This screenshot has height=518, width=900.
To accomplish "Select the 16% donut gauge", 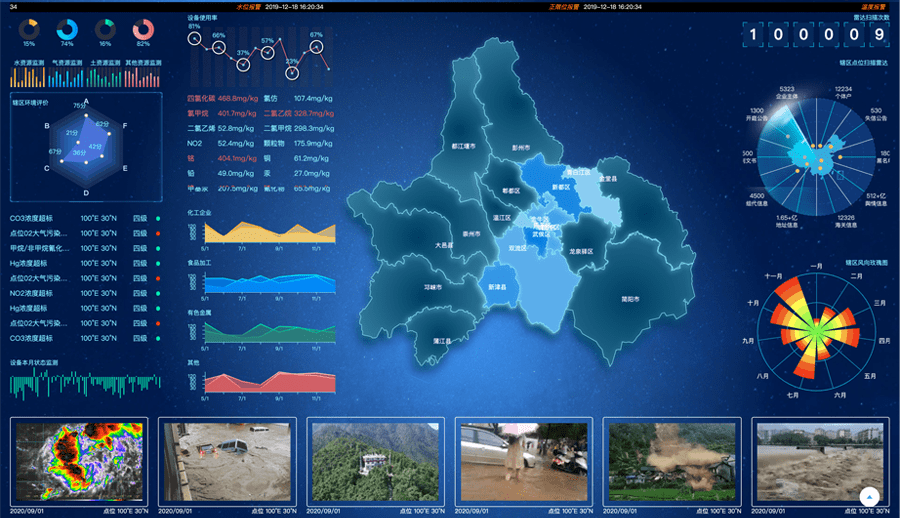I will [x=105, y=30].
